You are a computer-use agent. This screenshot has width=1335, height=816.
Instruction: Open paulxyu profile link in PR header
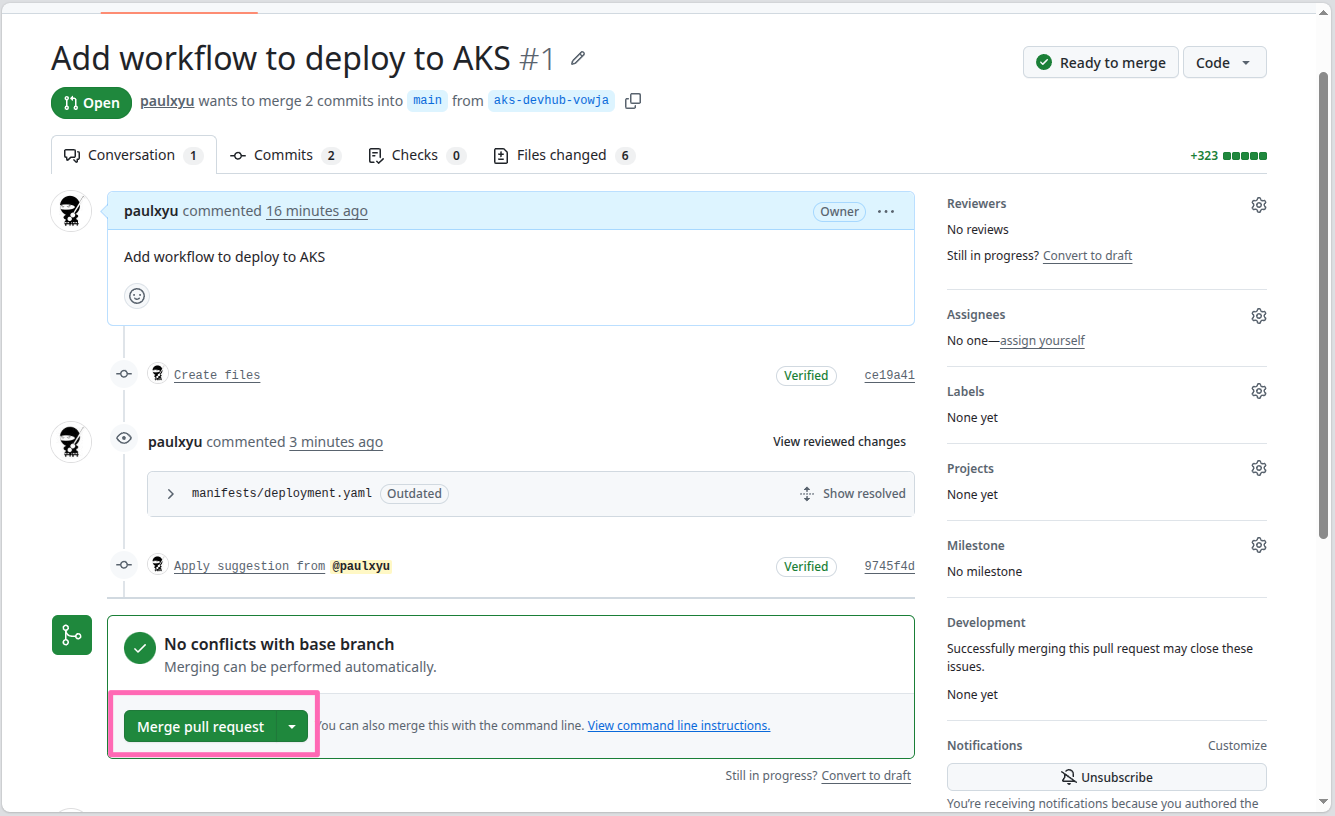(x=167, y=100)
